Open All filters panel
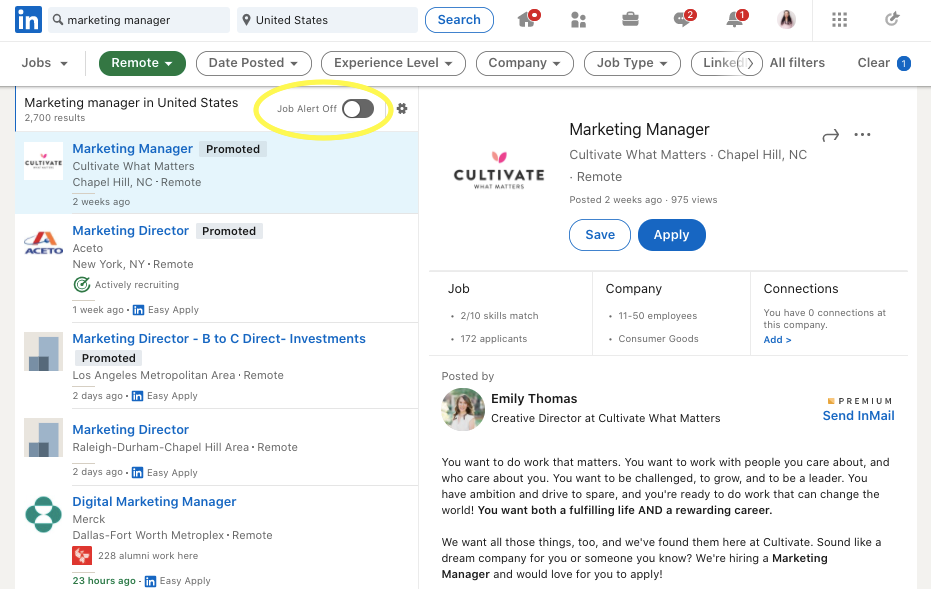 (797, 63)
